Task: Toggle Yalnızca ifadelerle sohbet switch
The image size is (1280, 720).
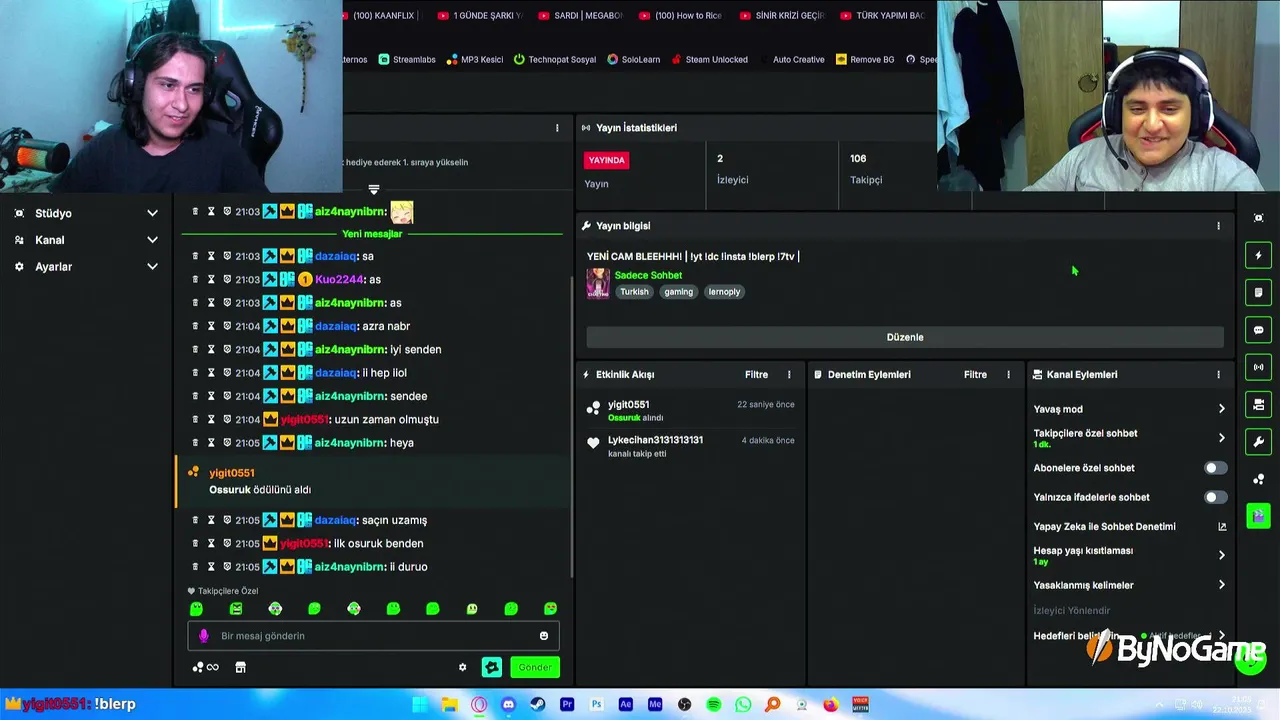Action: click(x=1214, y=497)
